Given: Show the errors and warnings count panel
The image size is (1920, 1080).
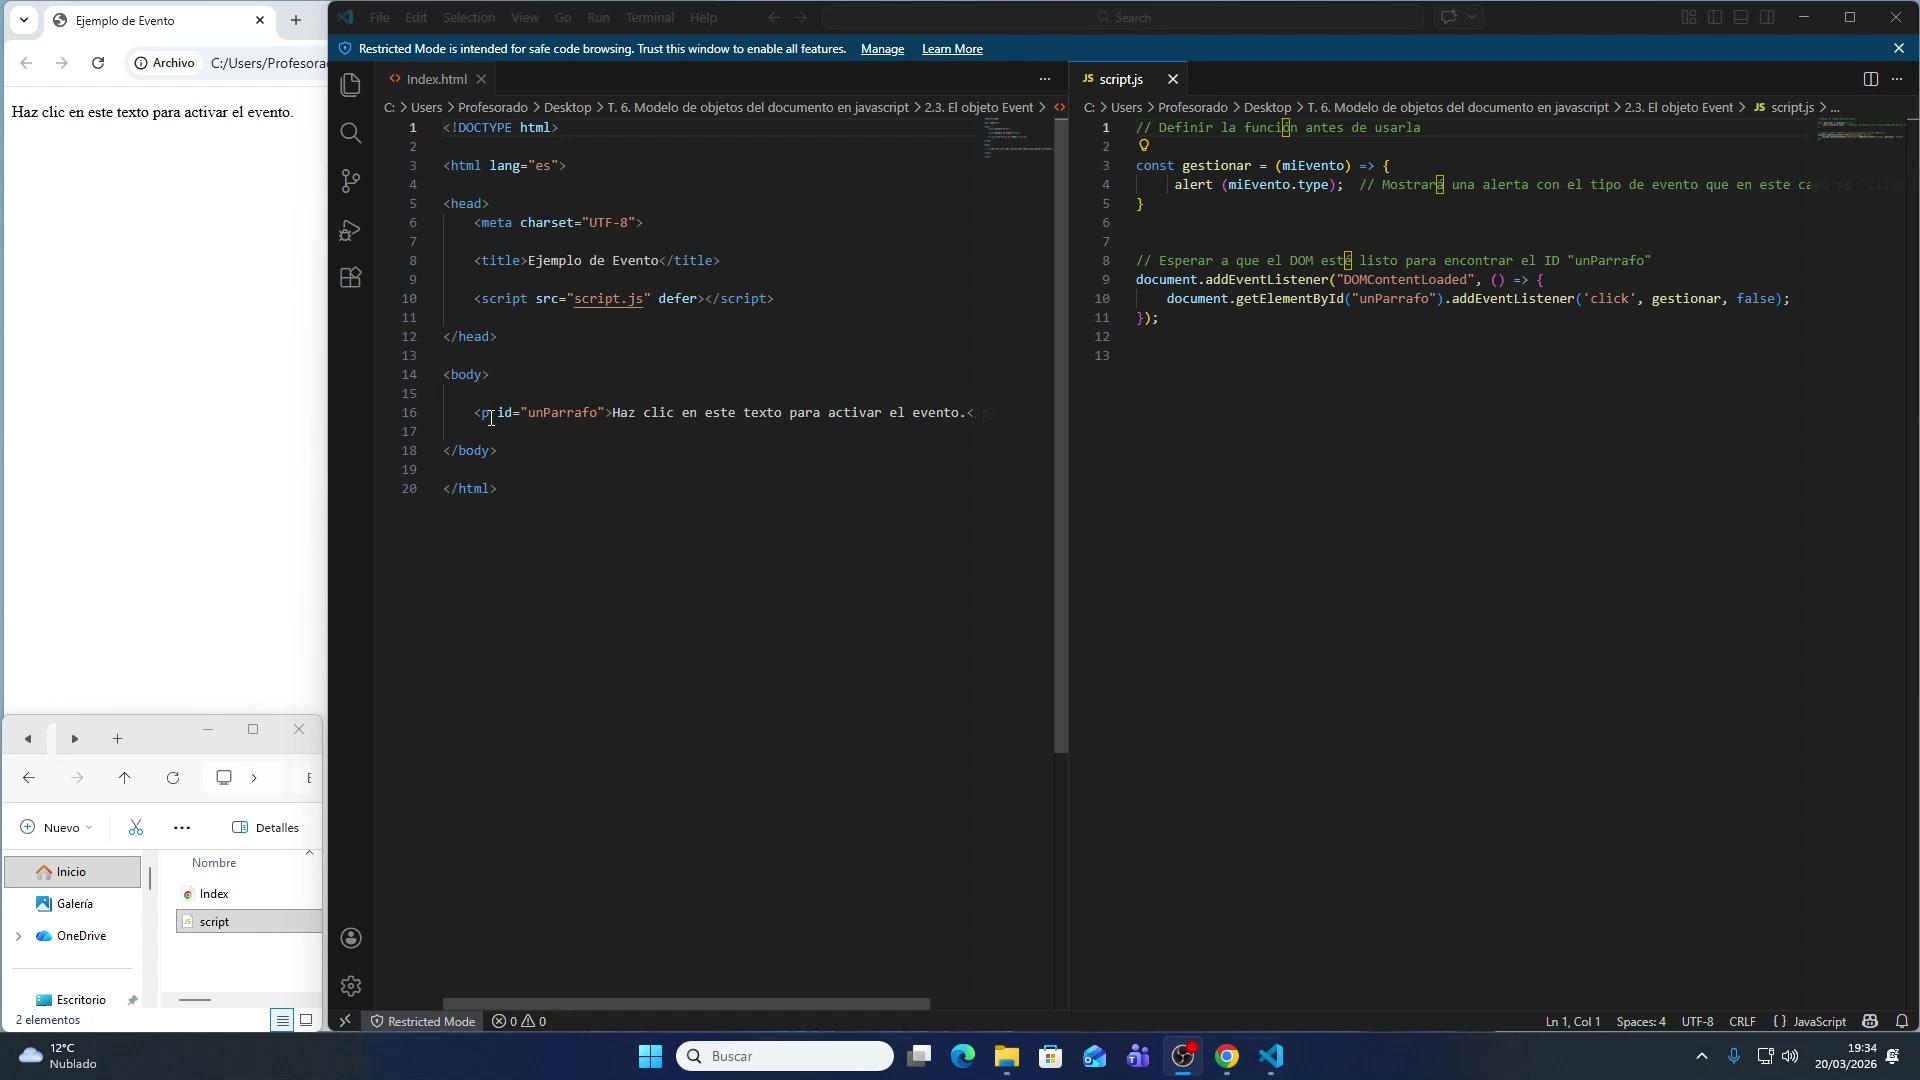Looking at the screenshot, I should pos(519,1021).
